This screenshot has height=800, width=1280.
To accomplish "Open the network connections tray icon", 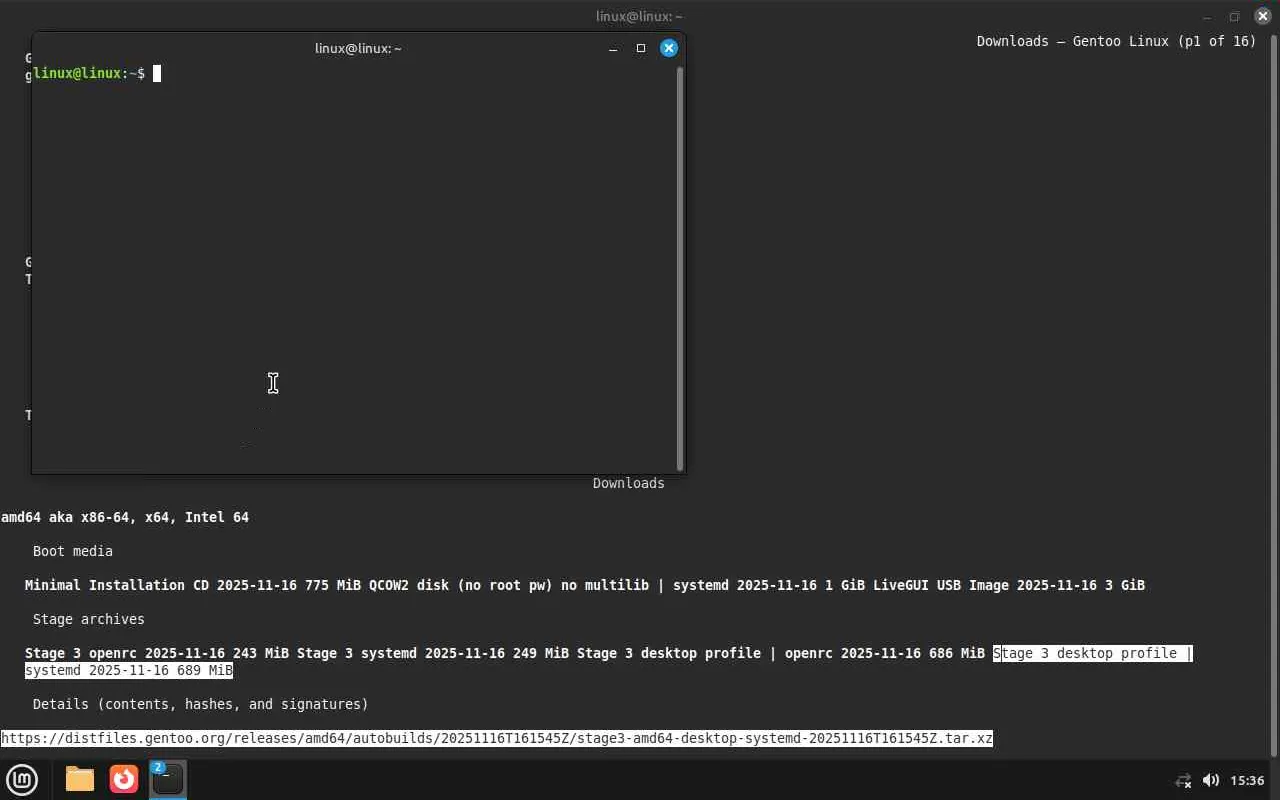I will pos(1183,780).
